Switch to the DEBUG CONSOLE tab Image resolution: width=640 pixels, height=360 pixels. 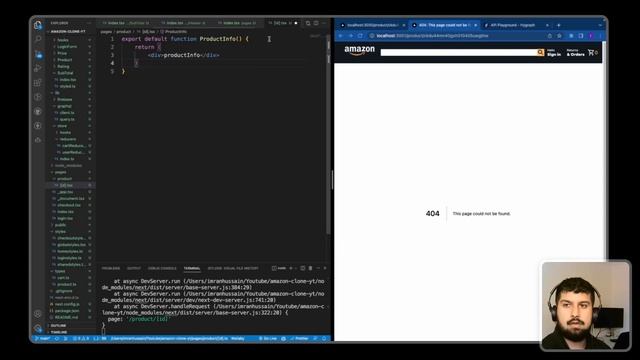162,268
